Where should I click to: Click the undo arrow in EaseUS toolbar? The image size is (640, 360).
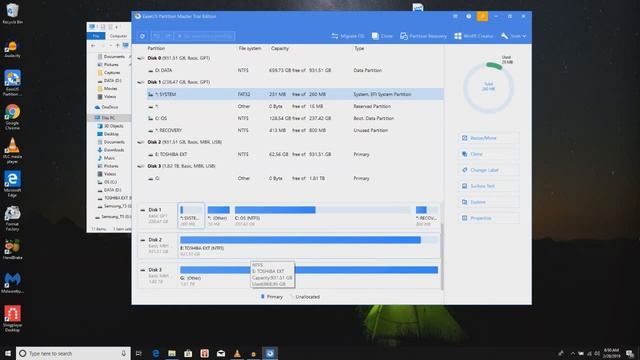click(x=156, y=36)
